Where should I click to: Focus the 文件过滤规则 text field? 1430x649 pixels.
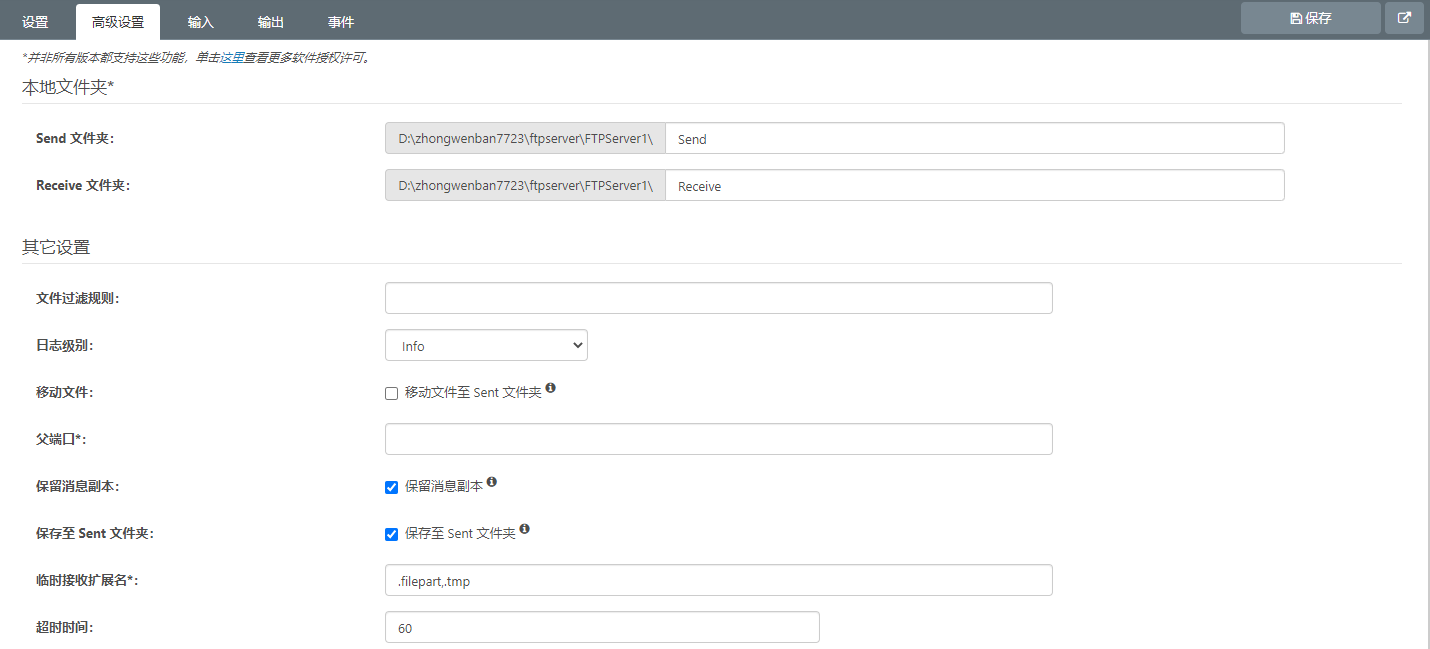coord(718,298)
